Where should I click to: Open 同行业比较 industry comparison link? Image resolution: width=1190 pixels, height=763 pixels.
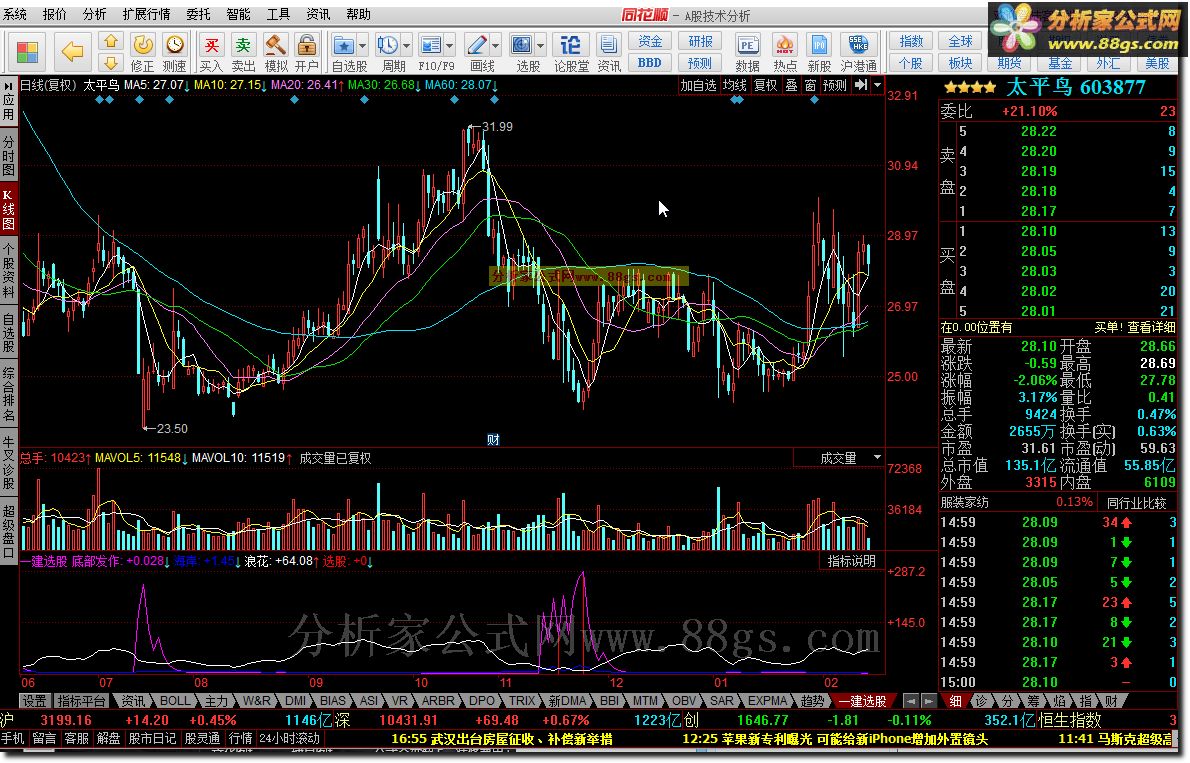point(1136,503)
